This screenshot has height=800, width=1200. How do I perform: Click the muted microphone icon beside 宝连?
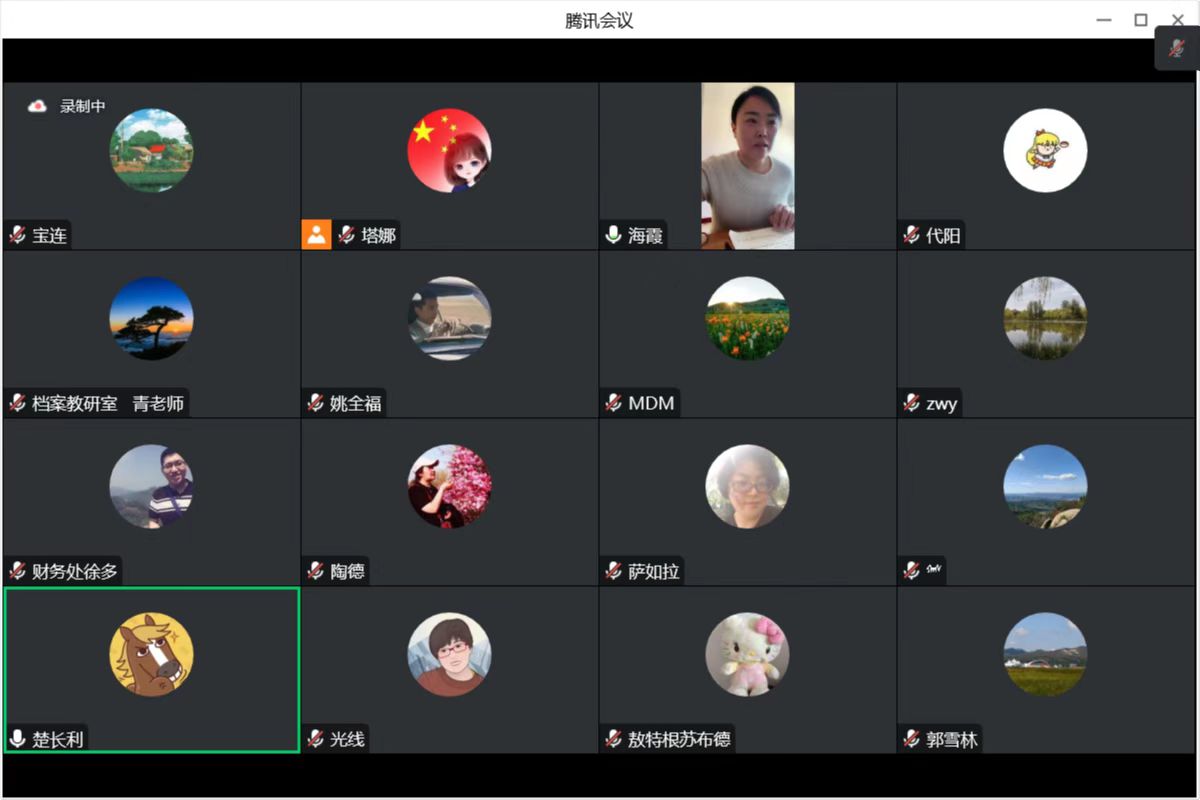[x=17, y=236]
